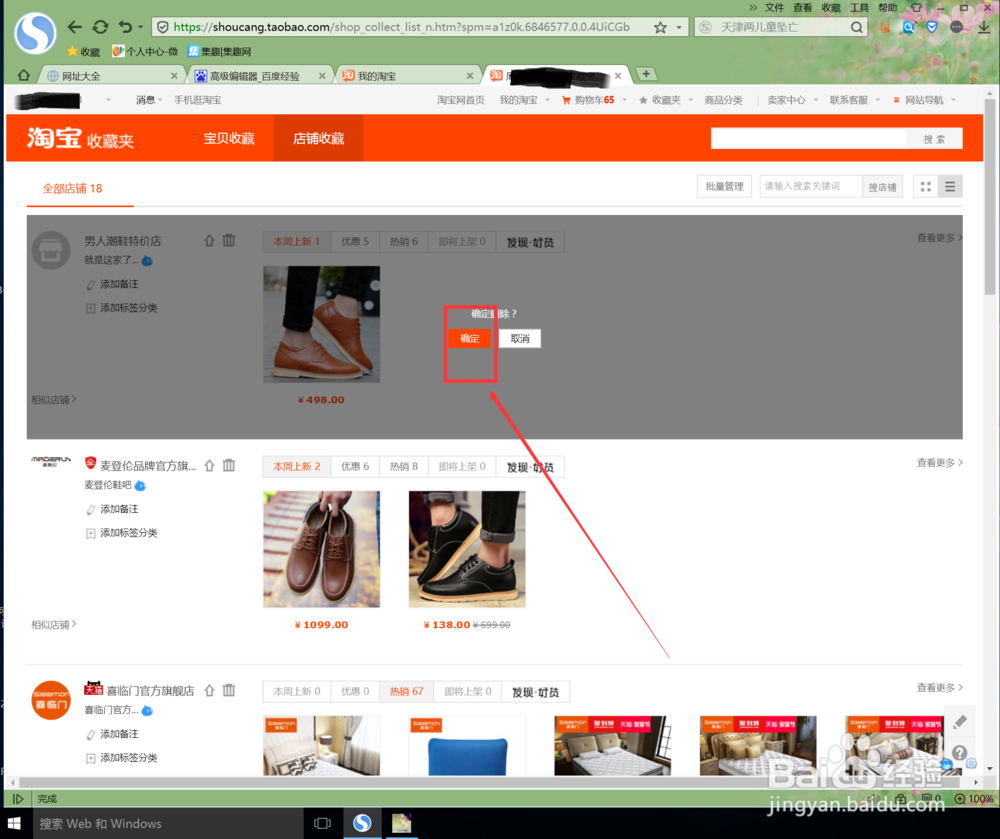This screenshot has height=839, width=1000.
Task: Delete 麦登伦品牌官方旗舰店 with trash icon
Action: click(x=229, y=465)
